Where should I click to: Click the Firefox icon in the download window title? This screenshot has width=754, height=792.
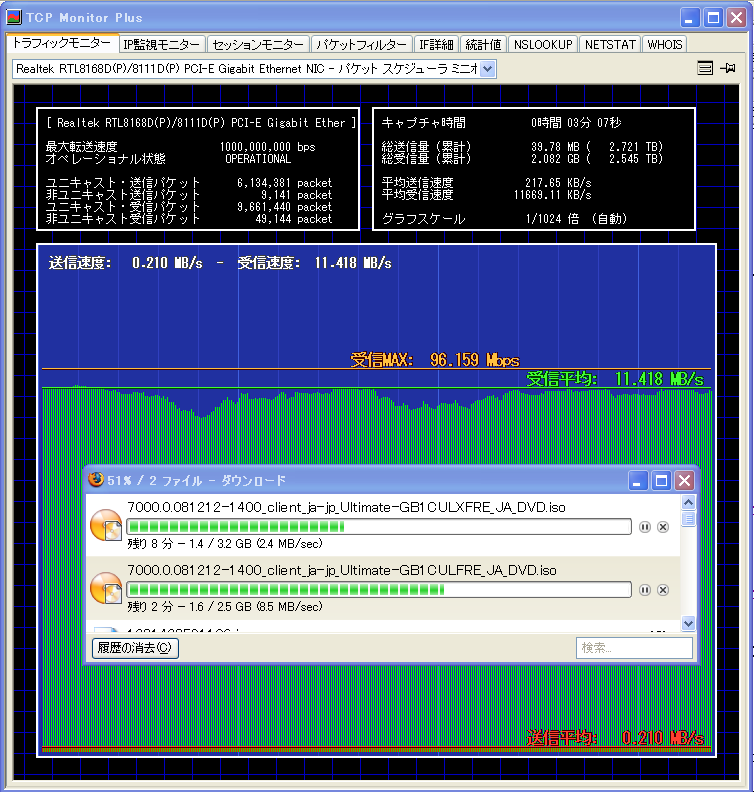pos(97,480)
